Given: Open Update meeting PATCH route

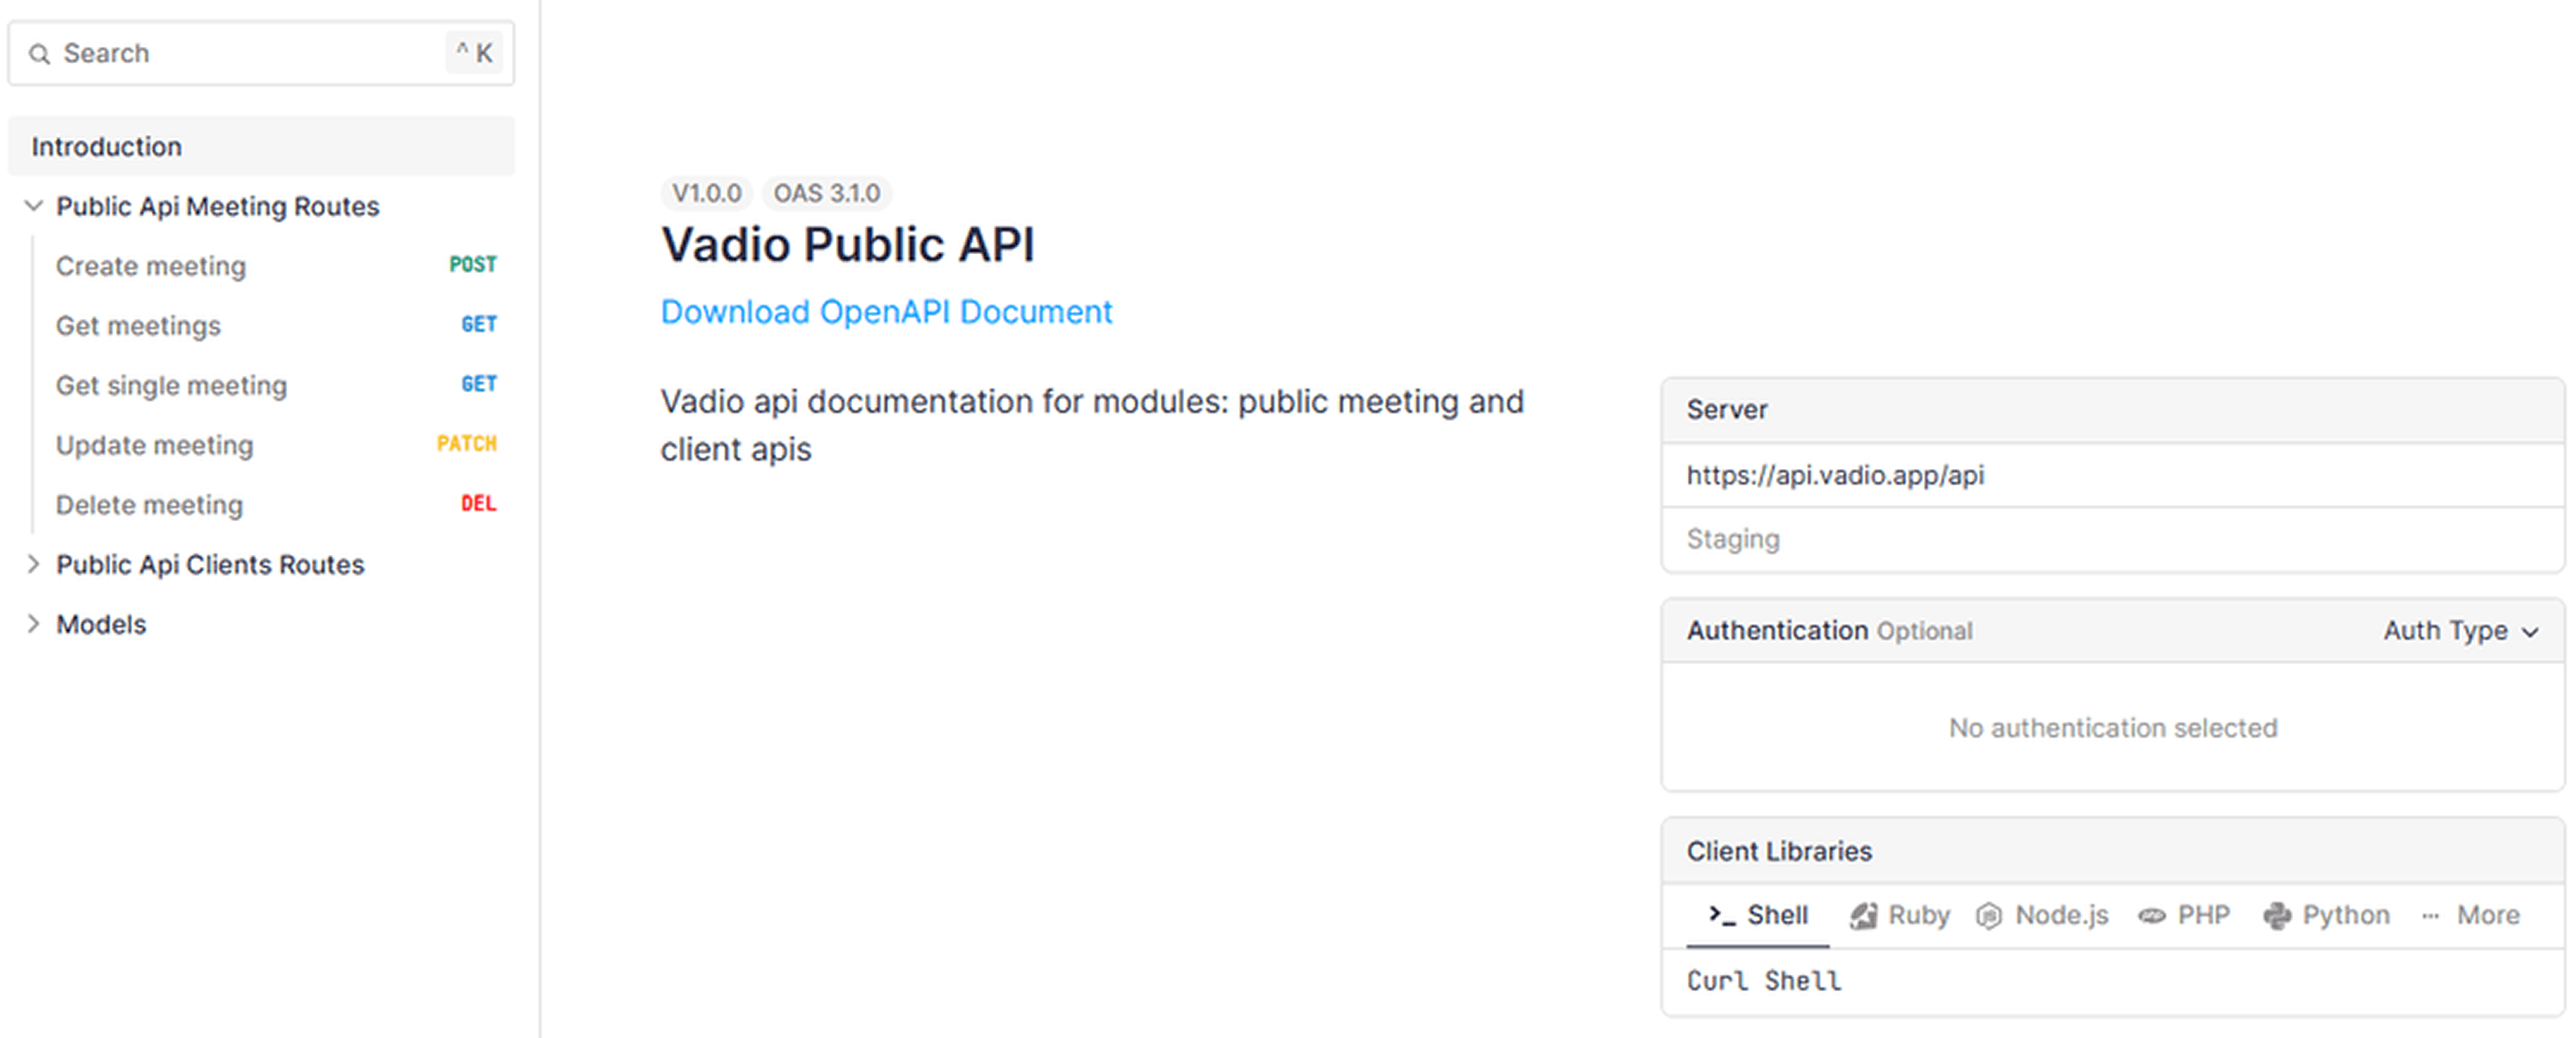Looking at the screenshot, I should click(x=154, y=445).
